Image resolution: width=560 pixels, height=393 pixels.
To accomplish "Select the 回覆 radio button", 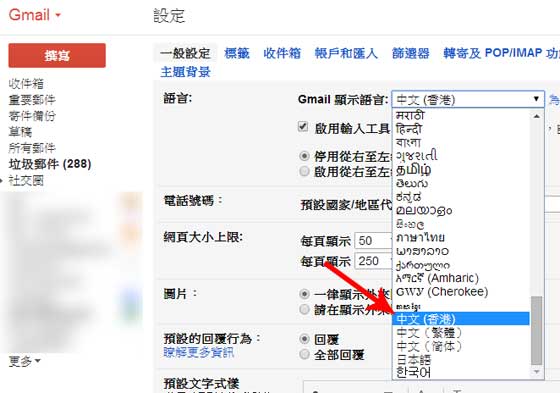I will tap(304, 338).
